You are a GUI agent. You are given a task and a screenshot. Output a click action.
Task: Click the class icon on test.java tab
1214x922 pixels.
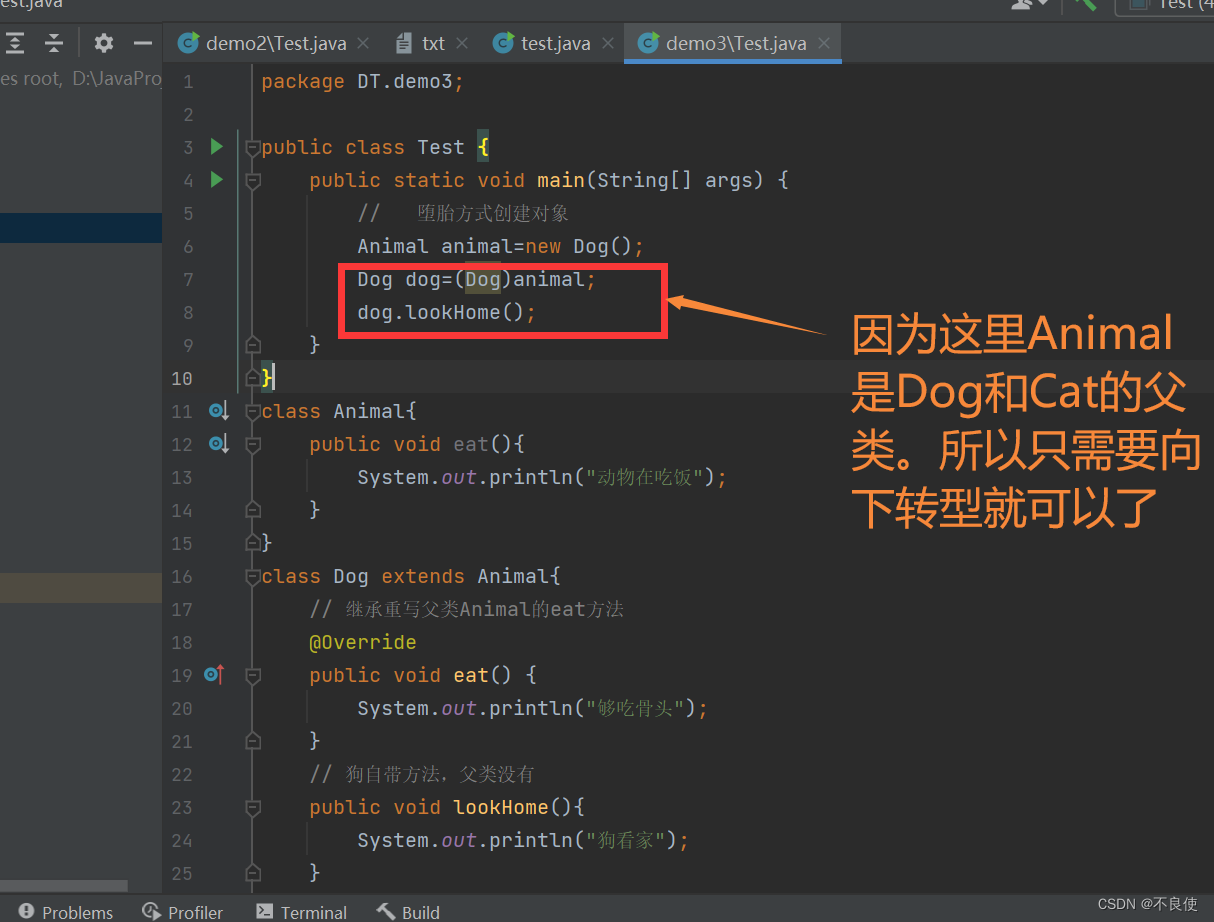[x=503, y=43]
